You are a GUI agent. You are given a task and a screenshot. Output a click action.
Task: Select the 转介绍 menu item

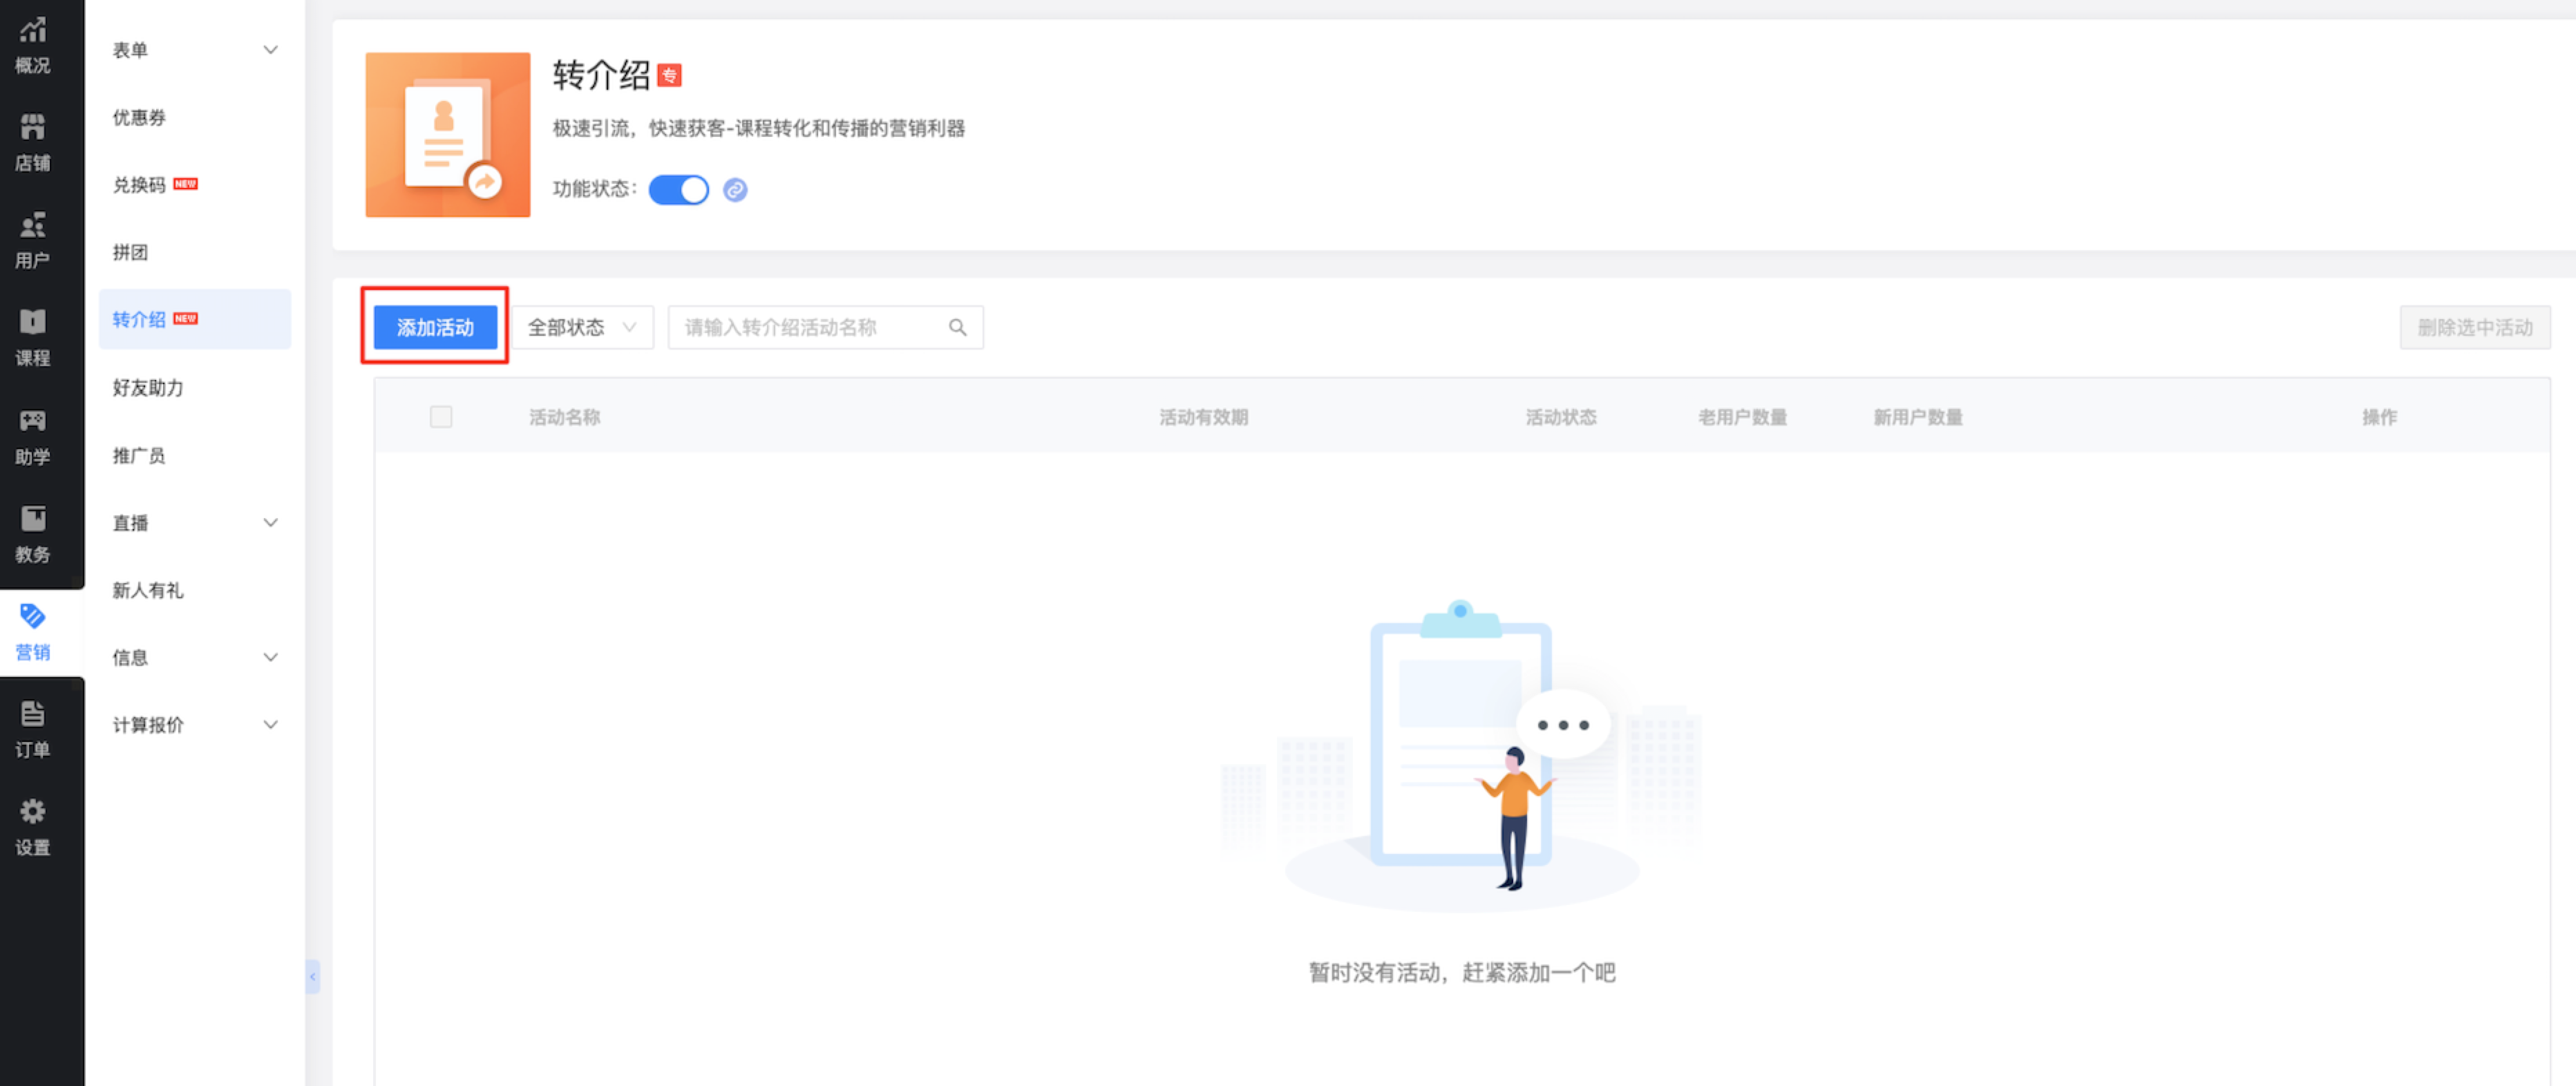pos(194,319)
